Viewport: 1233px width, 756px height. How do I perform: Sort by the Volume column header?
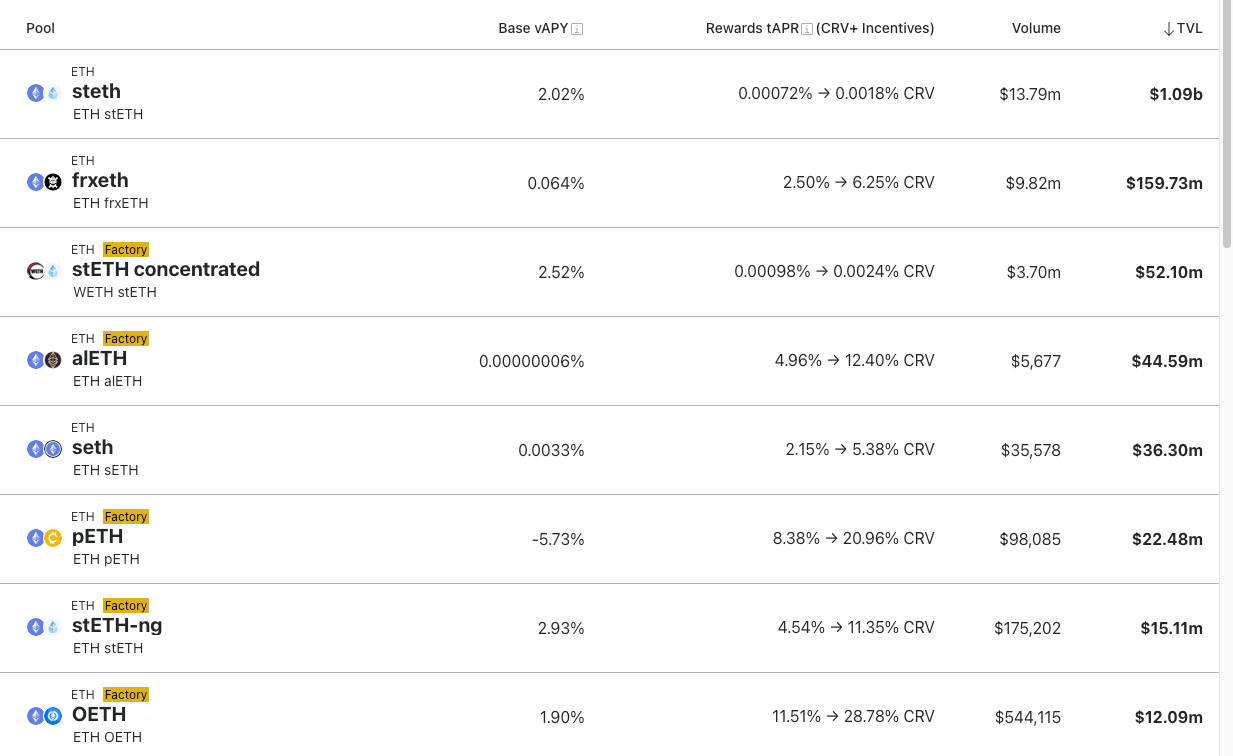(x=1036, y=28)
